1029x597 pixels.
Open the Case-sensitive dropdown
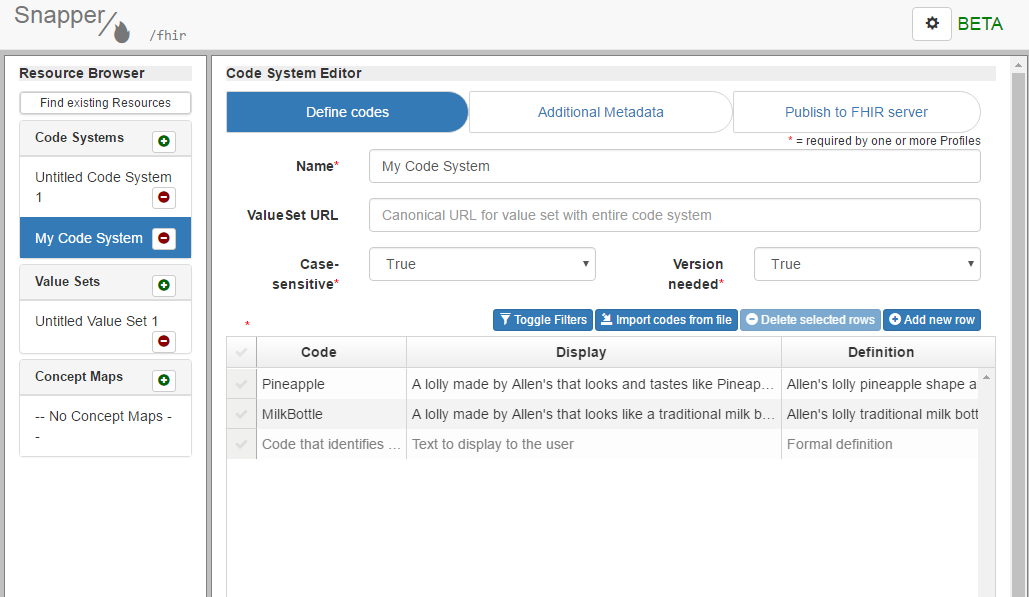pyautogui.click(x=482, y=264)
